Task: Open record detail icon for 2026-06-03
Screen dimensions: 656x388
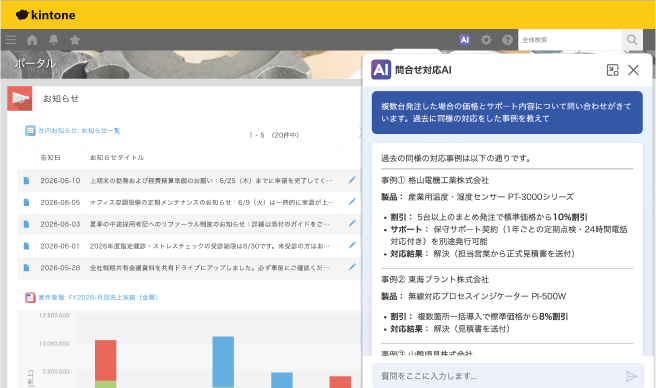Action: point(26,224)
